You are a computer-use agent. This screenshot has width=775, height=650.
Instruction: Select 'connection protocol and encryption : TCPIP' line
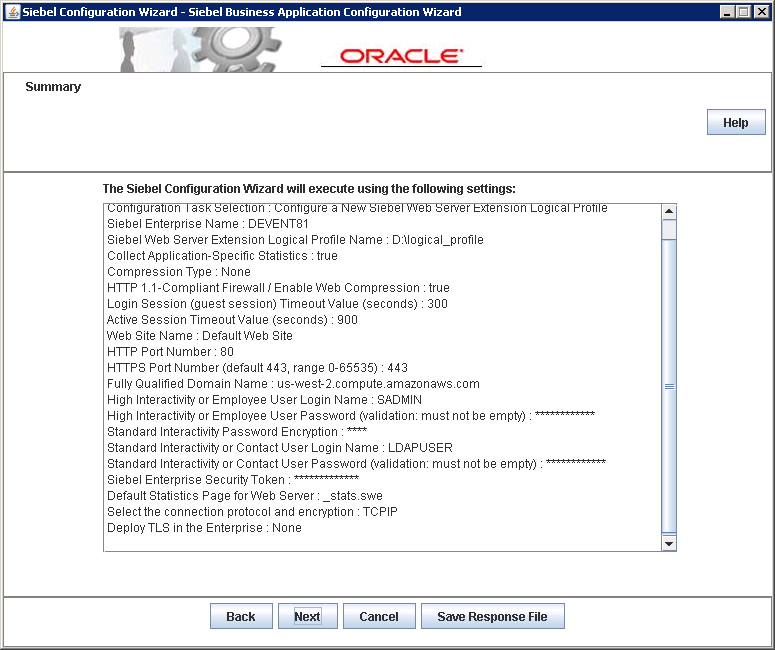tap(252, 512)
